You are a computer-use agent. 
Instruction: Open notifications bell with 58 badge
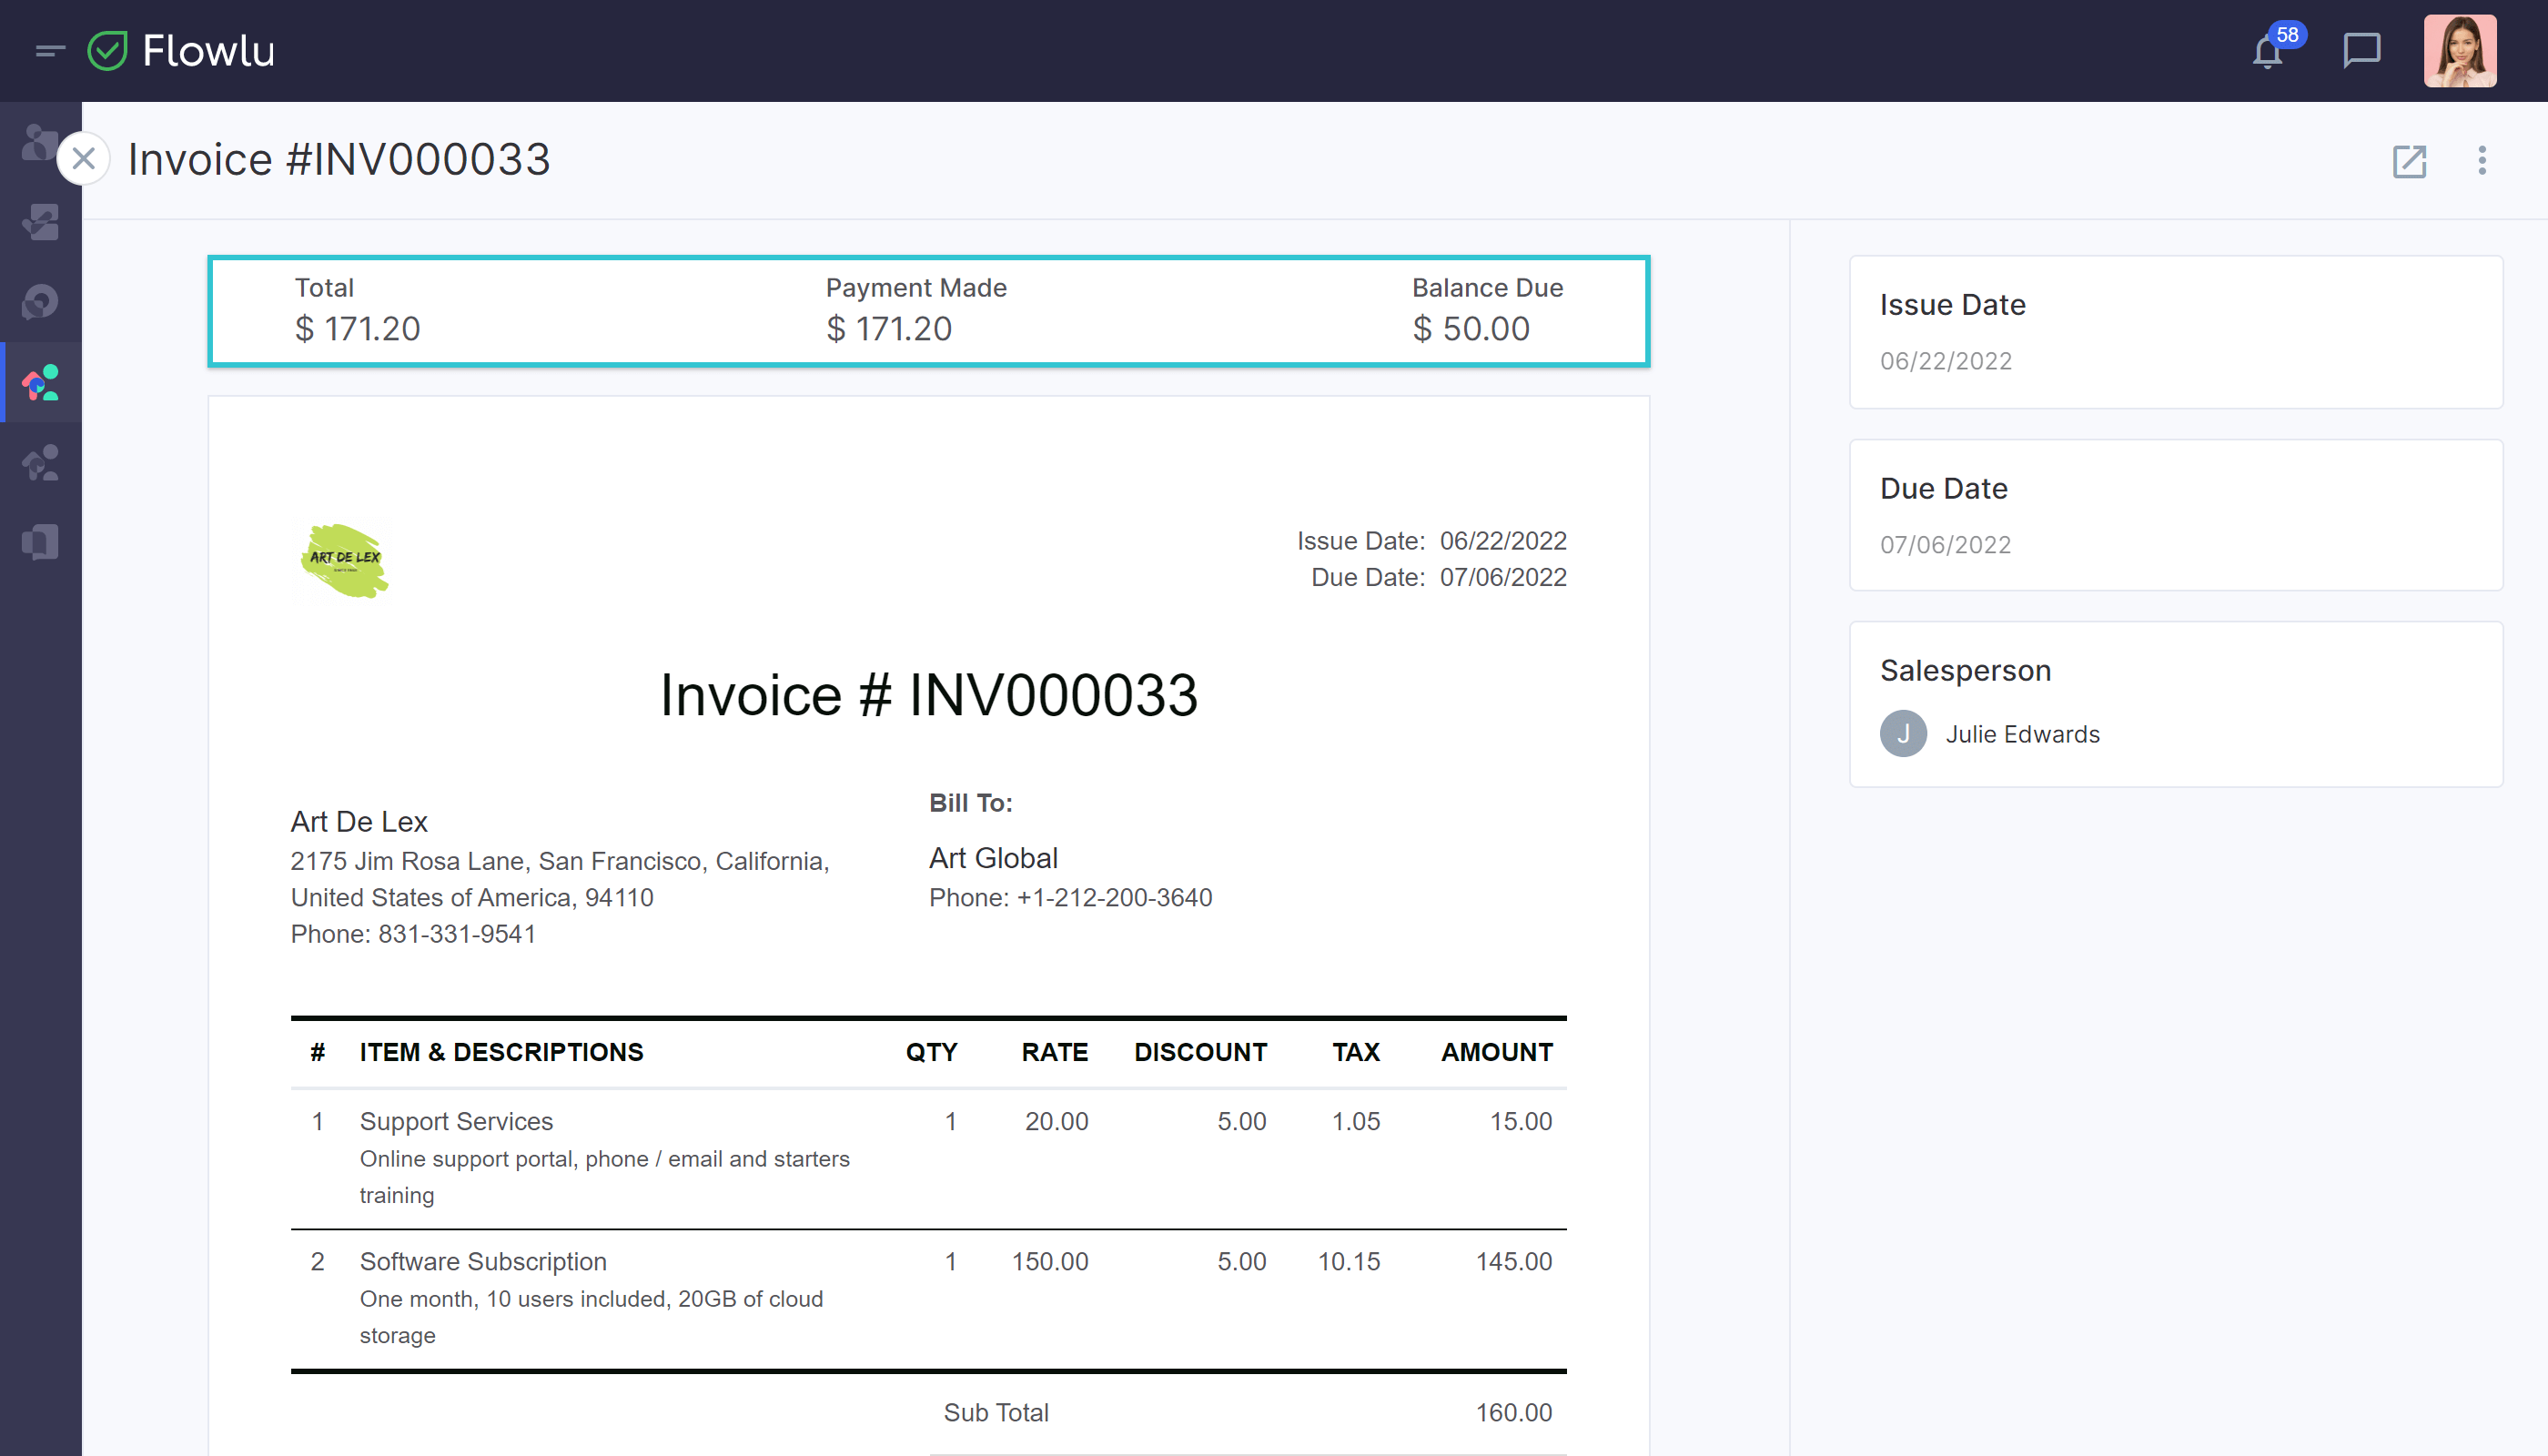point(2268,50)
